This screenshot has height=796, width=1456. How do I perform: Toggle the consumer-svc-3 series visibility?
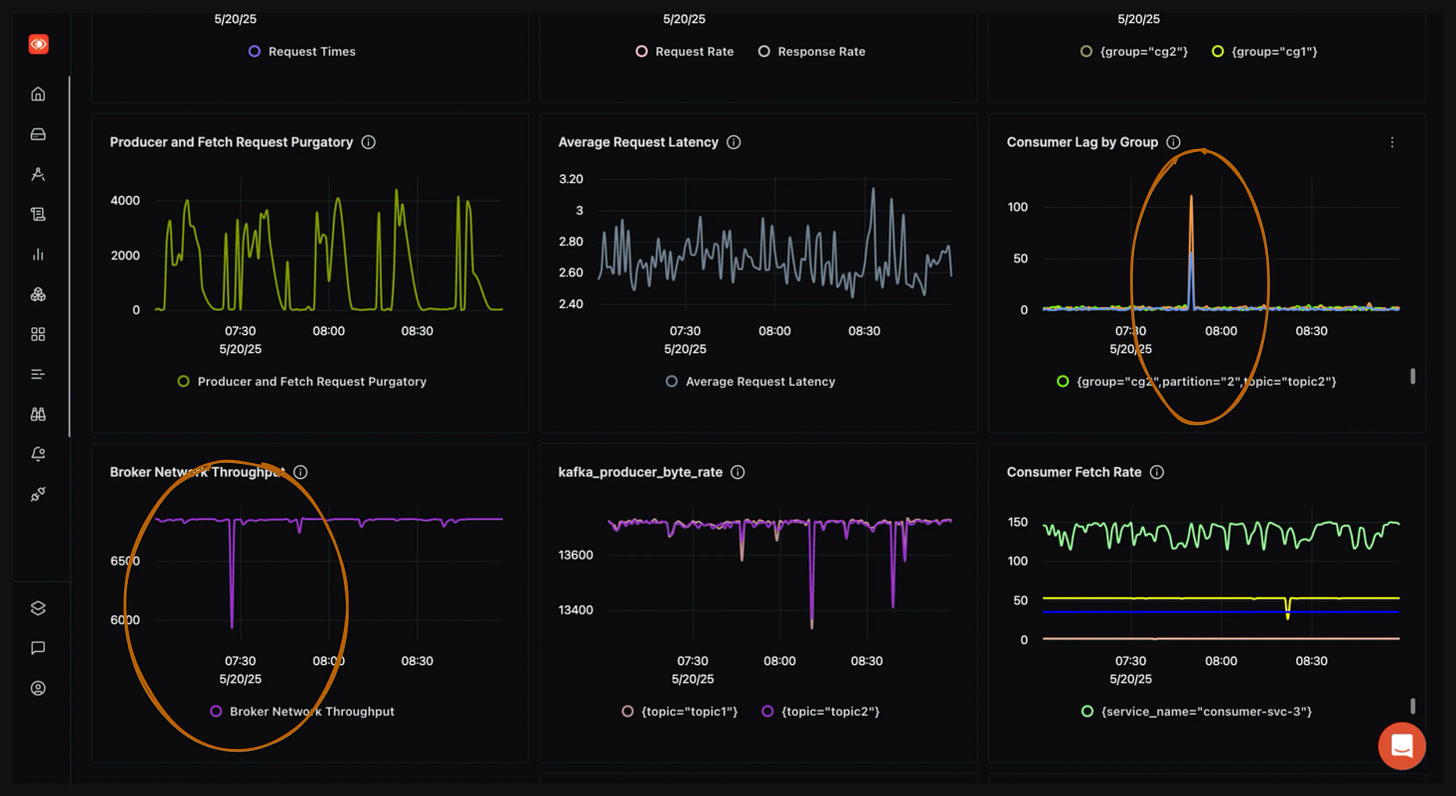click(x=1196, y=711)
